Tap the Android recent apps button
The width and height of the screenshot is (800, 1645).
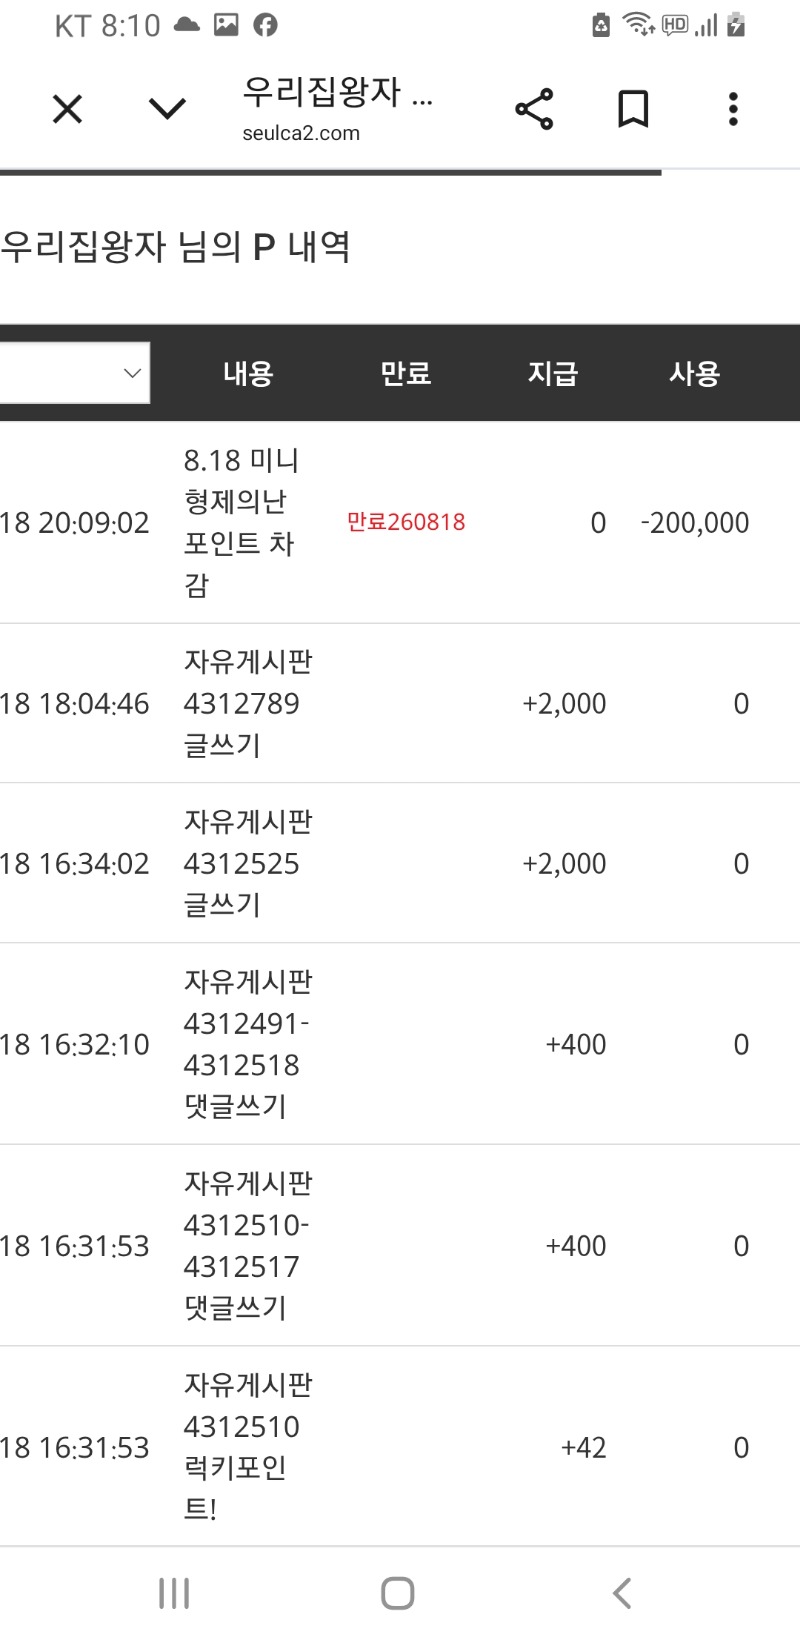pyautogui.click(x=174, y=1593)
